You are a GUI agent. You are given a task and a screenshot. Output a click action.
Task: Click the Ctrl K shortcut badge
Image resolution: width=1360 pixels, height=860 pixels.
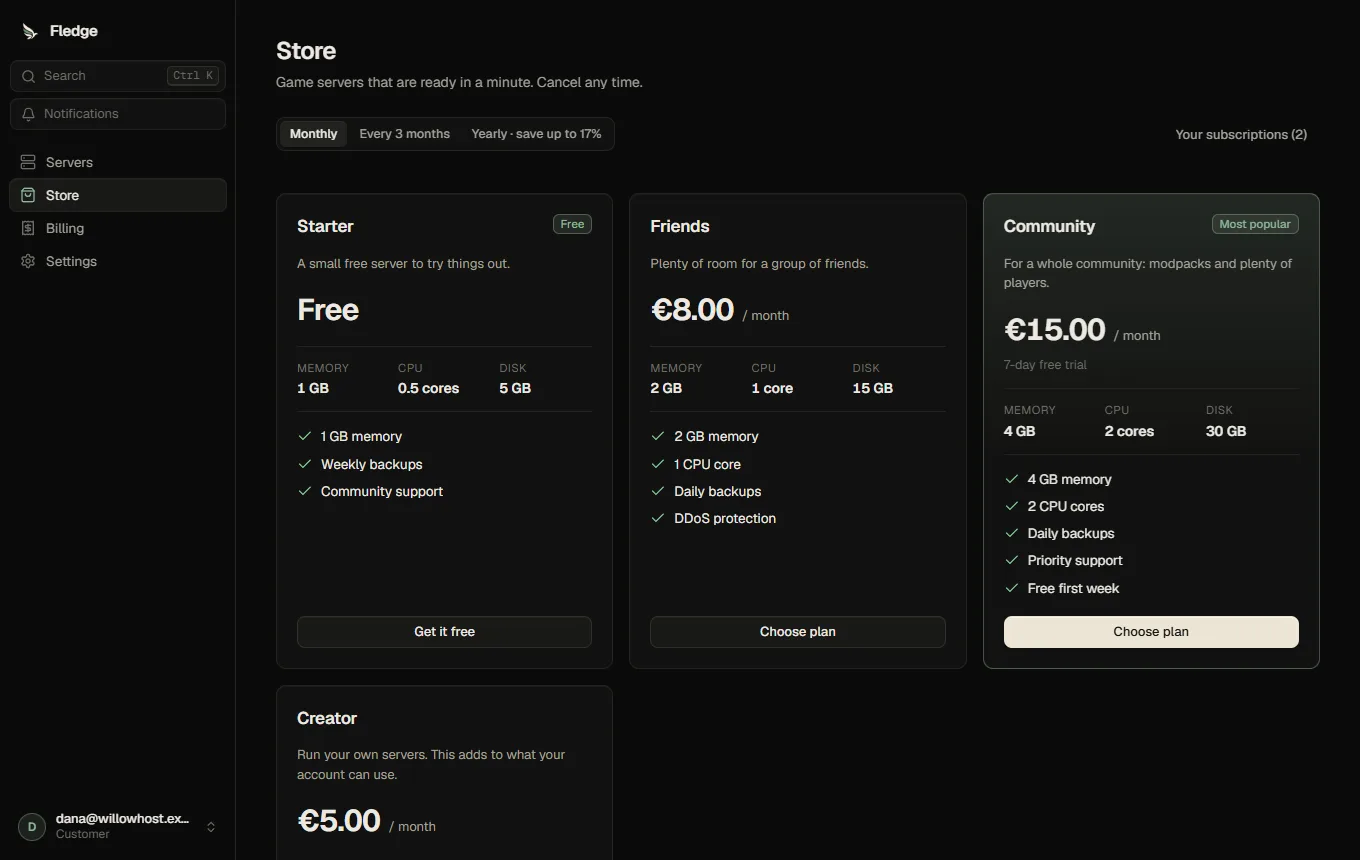point(193,76)
